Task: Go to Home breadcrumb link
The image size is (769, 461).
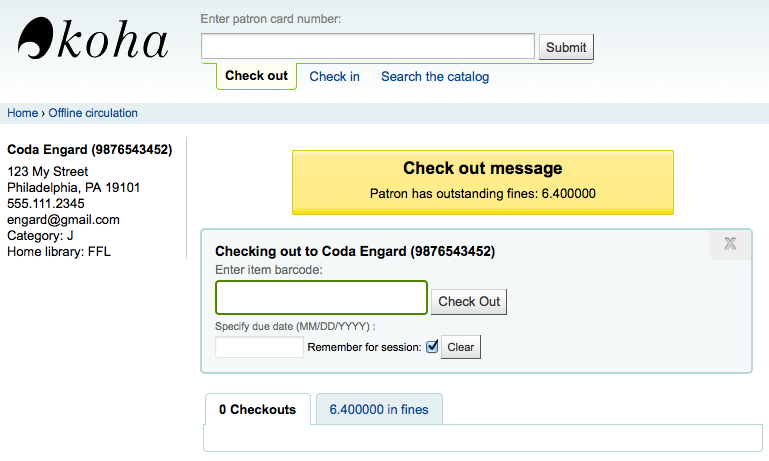Action: click(22, 113)
